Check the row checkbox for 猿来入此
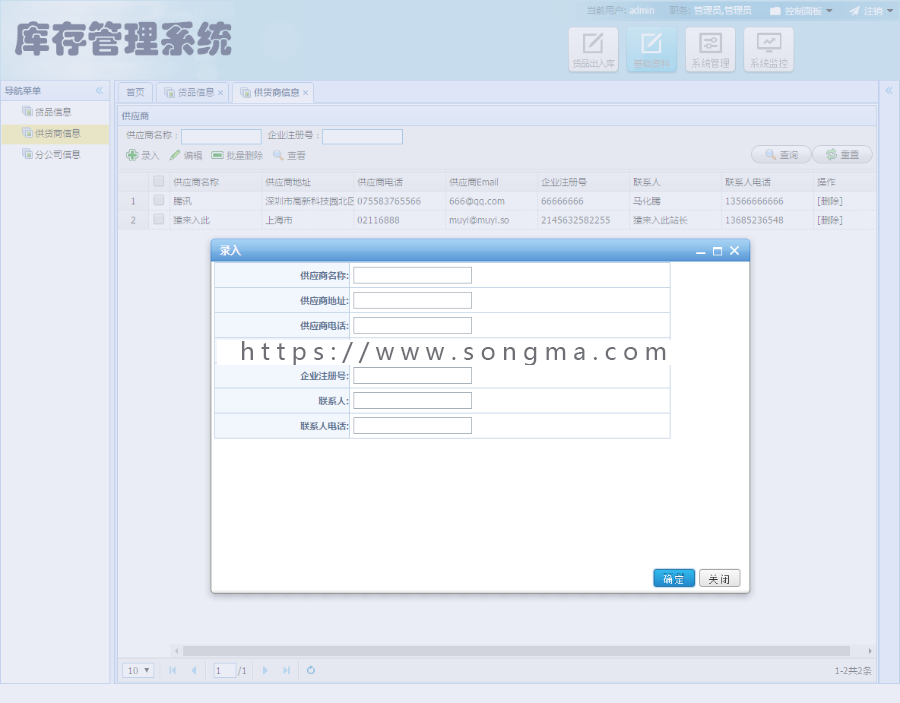 (x=159, y=219)
